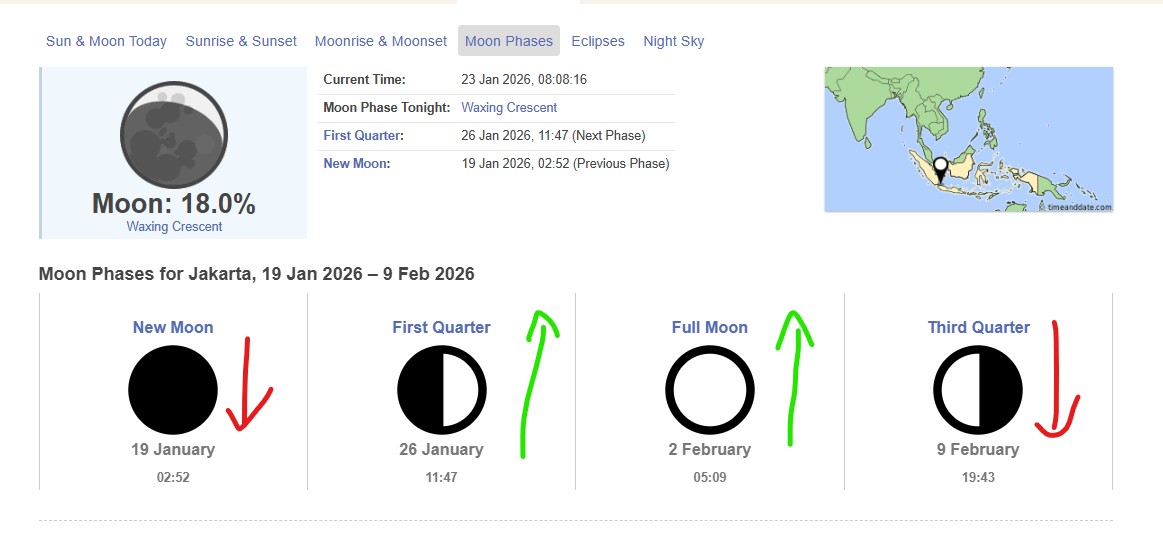This screenshot has width=1163, height=535.
Task: Click the Jakarta location pin on map
Action: click(x=939, y=168)
